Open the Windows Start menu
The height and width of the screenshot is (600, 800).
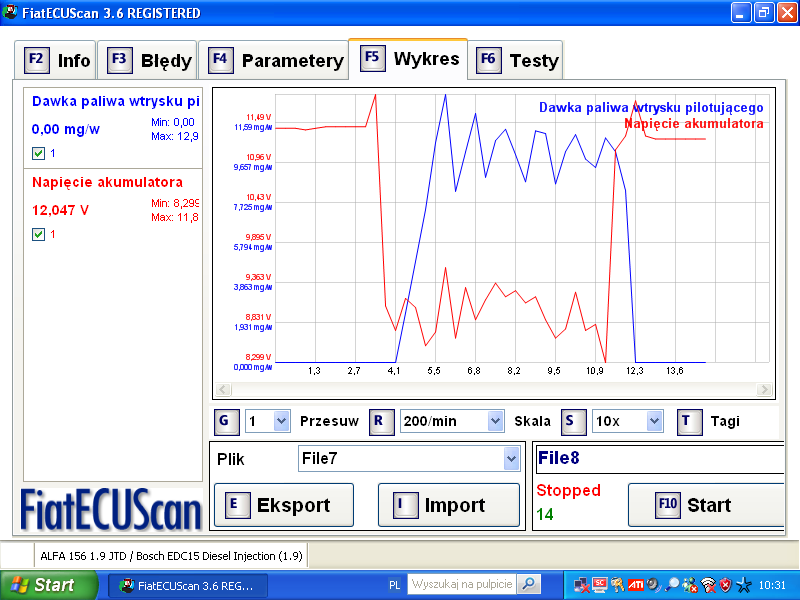[x=49, y=585]
